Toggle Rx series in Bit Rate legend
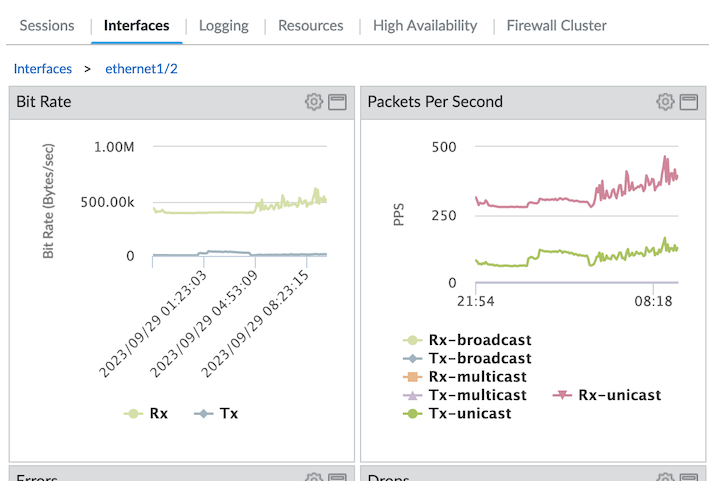The height and width of the screenshot is (481, 720). pos(146,413)
